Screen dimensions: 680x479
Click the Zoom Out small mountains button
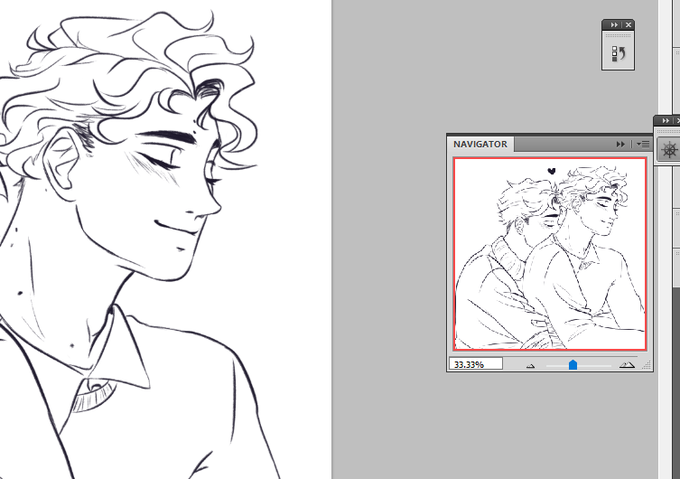point(530,366)
